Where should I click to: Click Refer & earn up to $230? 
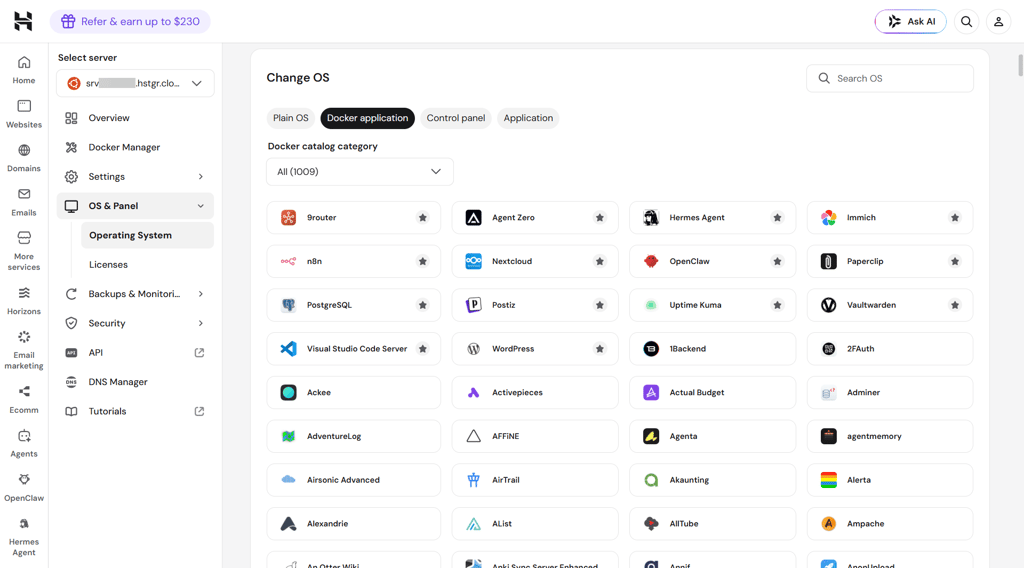(x=130, y=22)
